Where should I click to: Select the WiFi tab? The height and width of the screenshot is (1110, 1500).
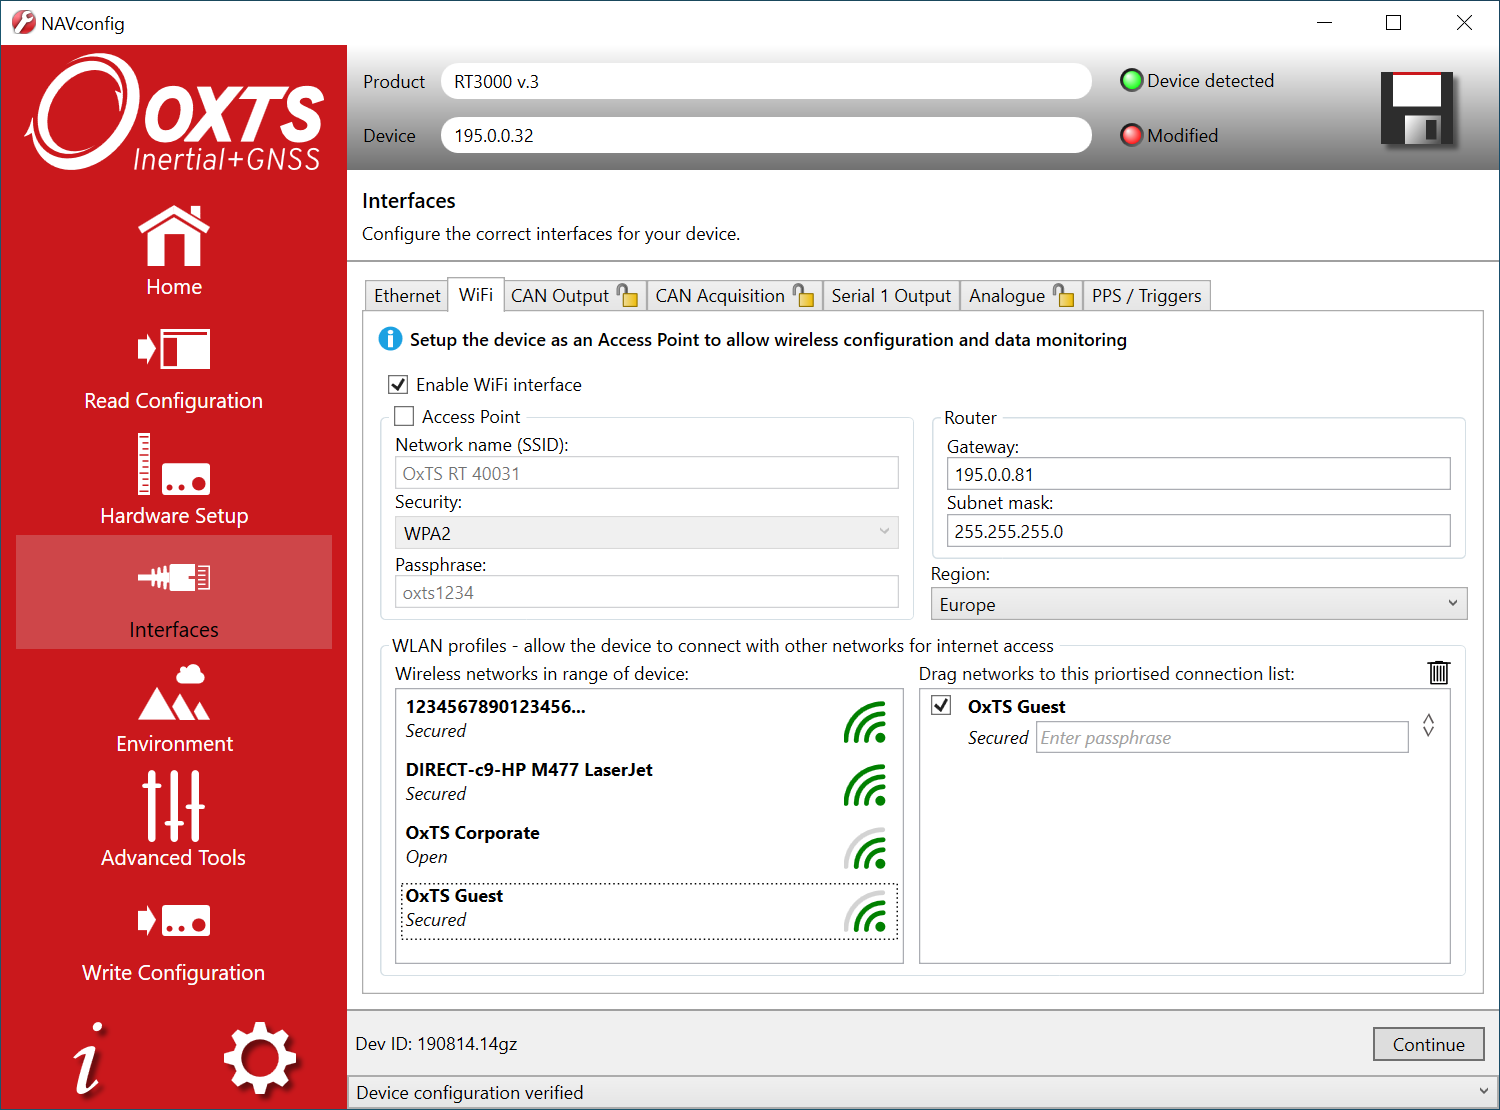(476, 294)
